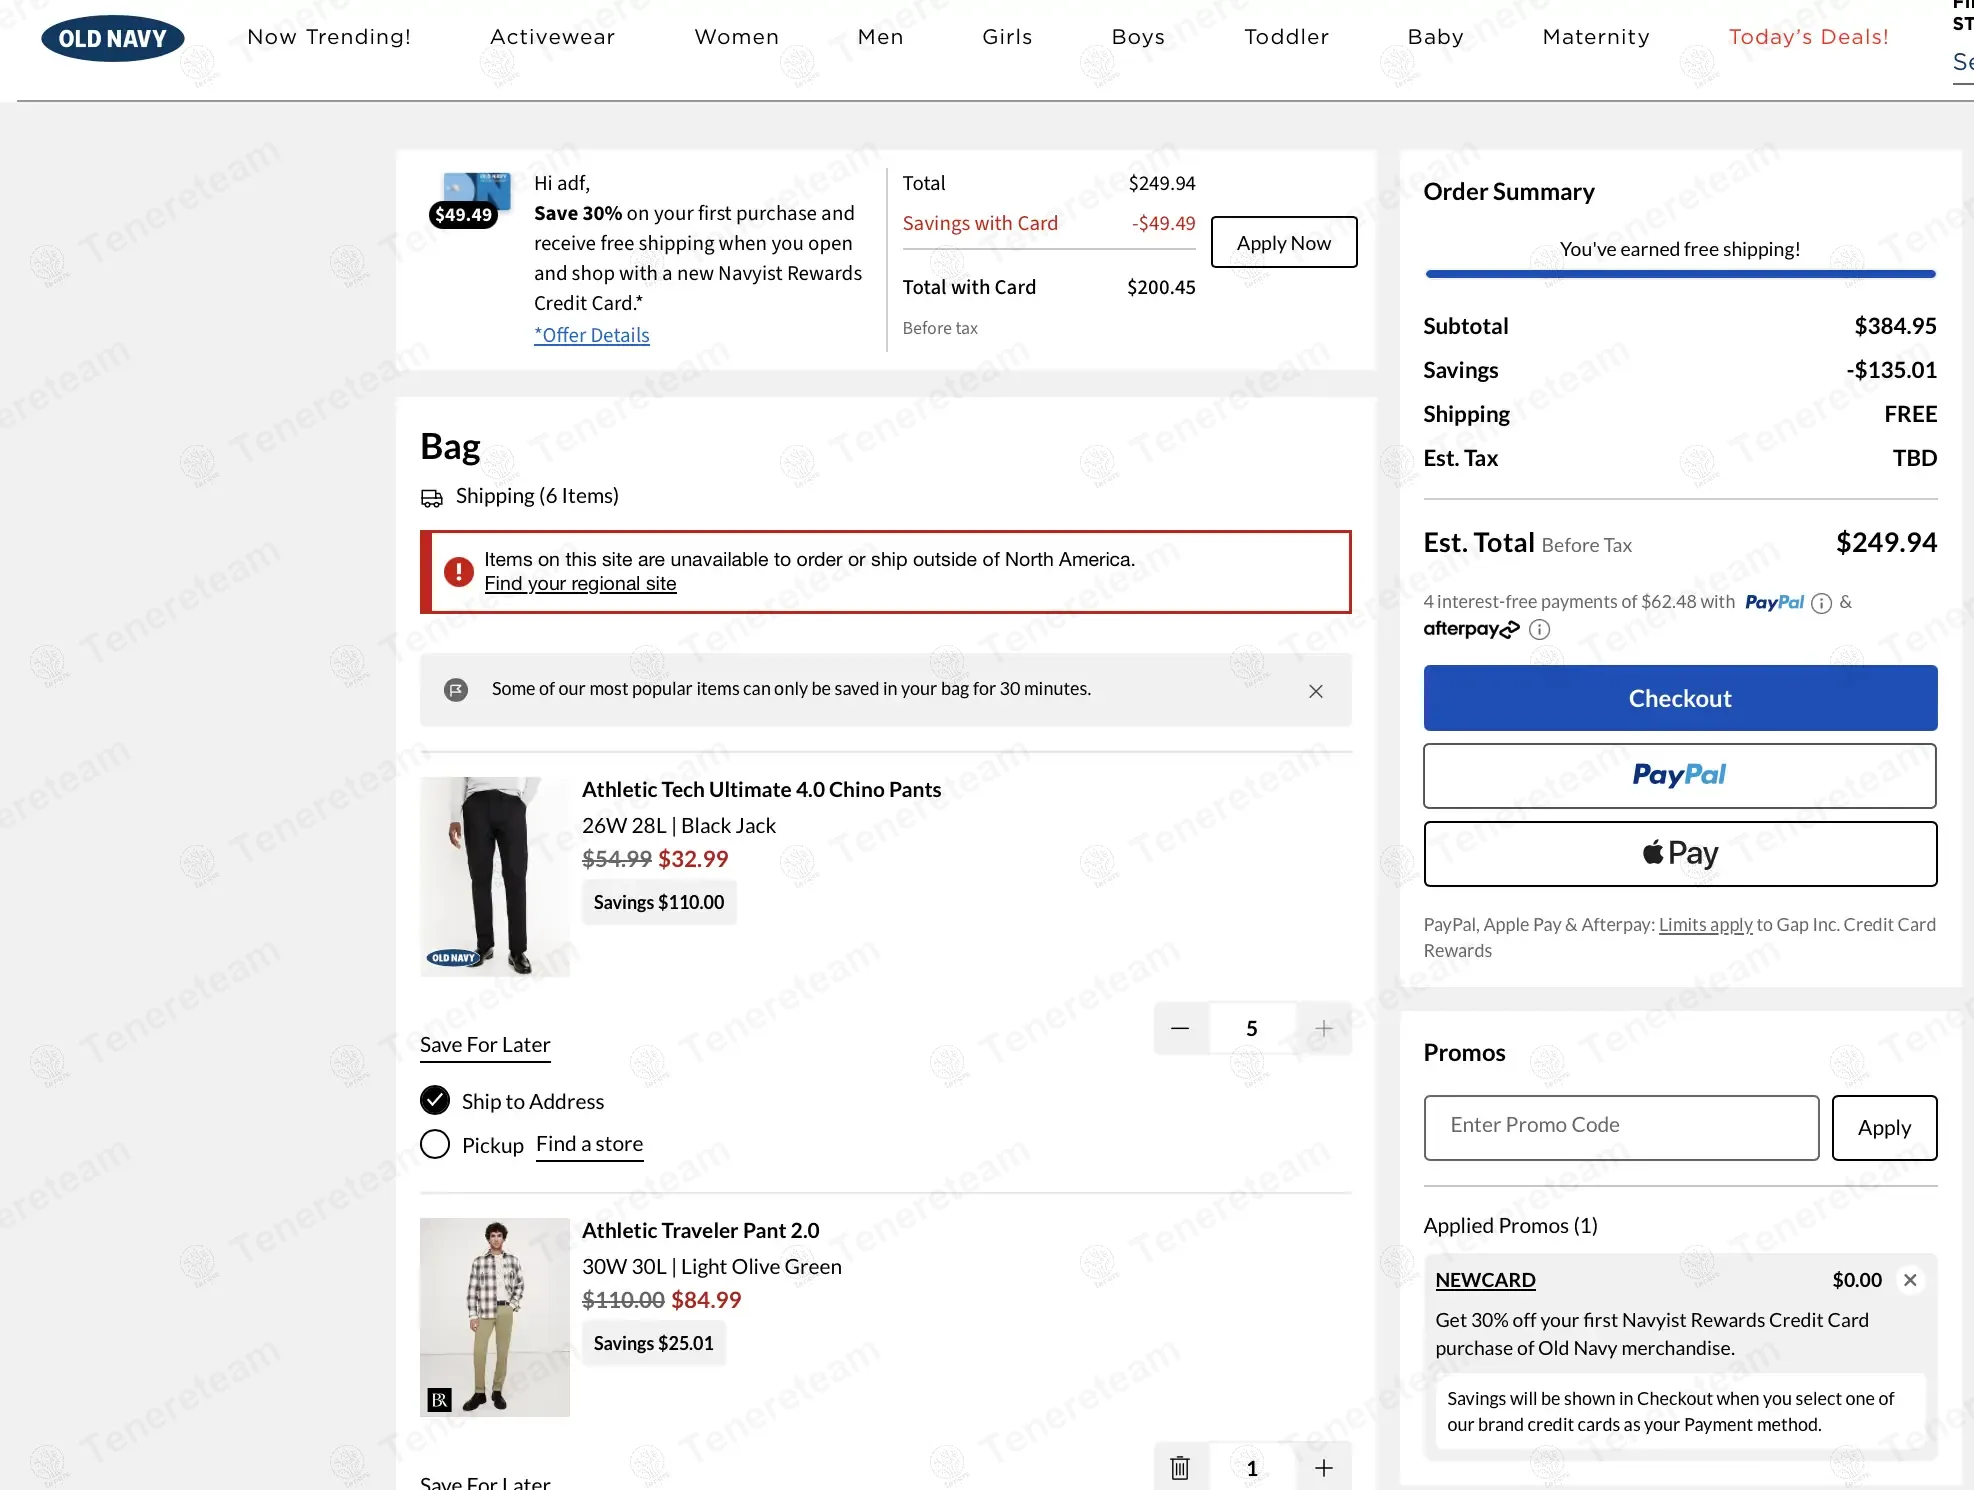The width and height of the screenshot is (1974, 1490).
Task: Click the free shipping progress bar
Action: point(1679,274)
